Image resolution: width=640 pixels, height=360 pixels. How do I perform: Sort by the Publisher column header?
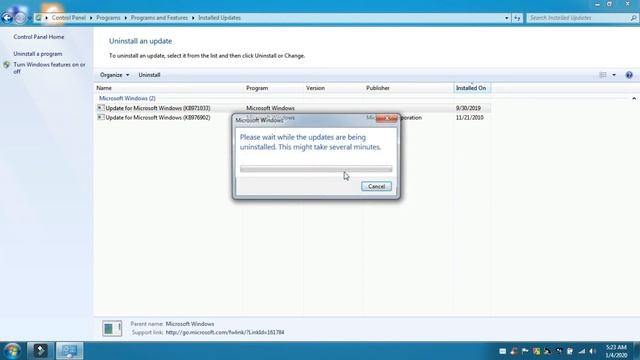click(x=408, y=88)
